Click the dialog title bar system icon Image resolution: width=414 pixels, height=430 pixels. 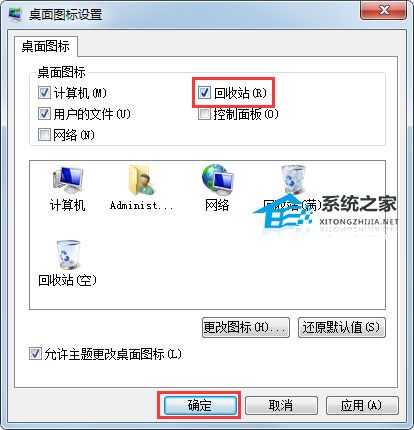click(x=15, y=15)
